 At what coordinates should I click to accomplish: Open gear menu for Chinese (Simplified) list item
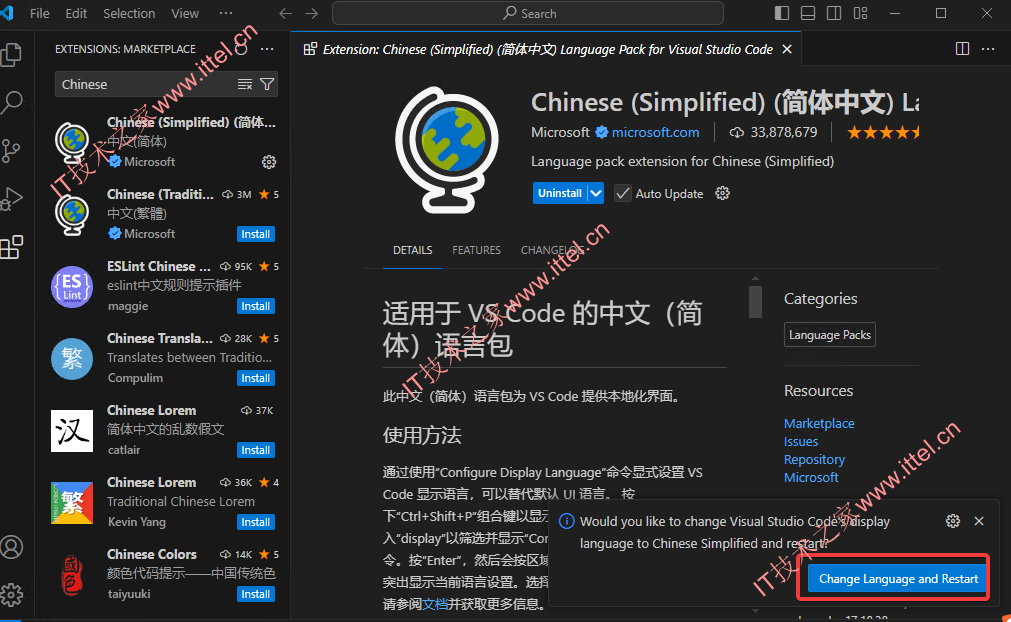coord(269,162)
